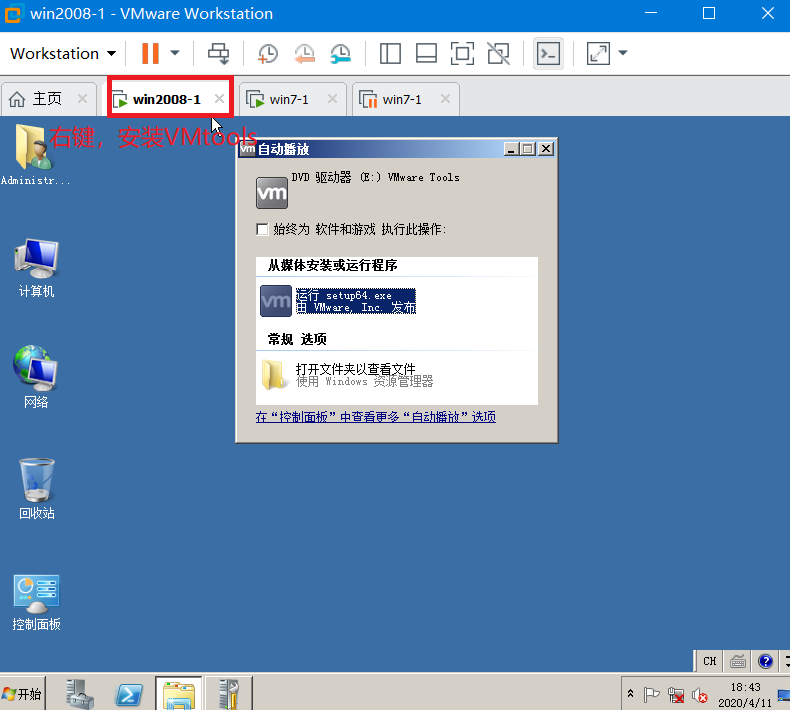Expand the power options arrow beside pause
The height and width of the screenshot is (710, 790).
coord(175,53)
